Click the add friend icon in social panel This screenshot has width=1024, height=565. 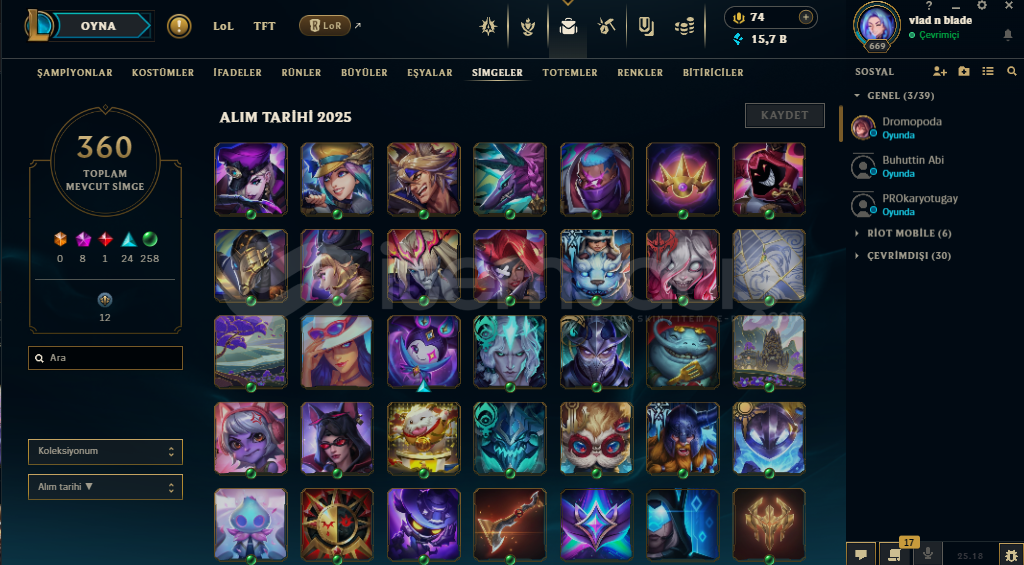pyautogui.click(x=940, y=71)
